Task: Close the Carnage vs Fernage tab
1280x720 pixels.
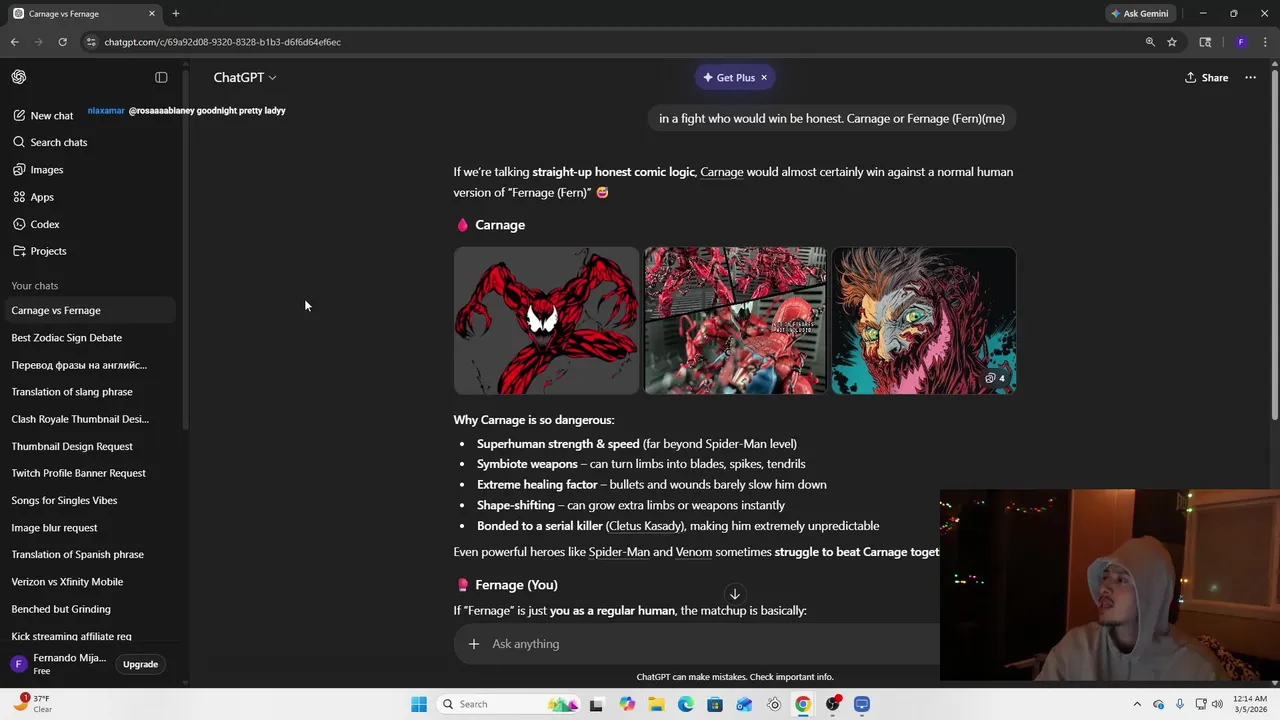Action: [x=152, y=13]
